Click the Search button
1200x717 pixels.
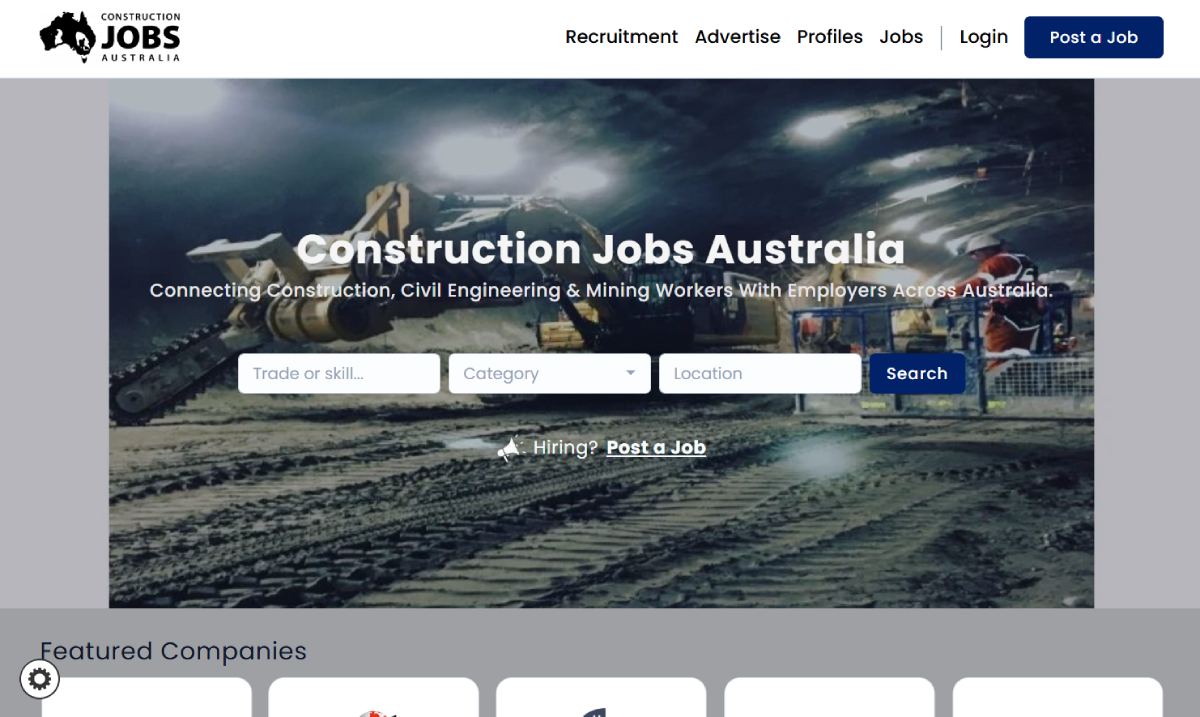pyautogui.click(x=917, y=373)
